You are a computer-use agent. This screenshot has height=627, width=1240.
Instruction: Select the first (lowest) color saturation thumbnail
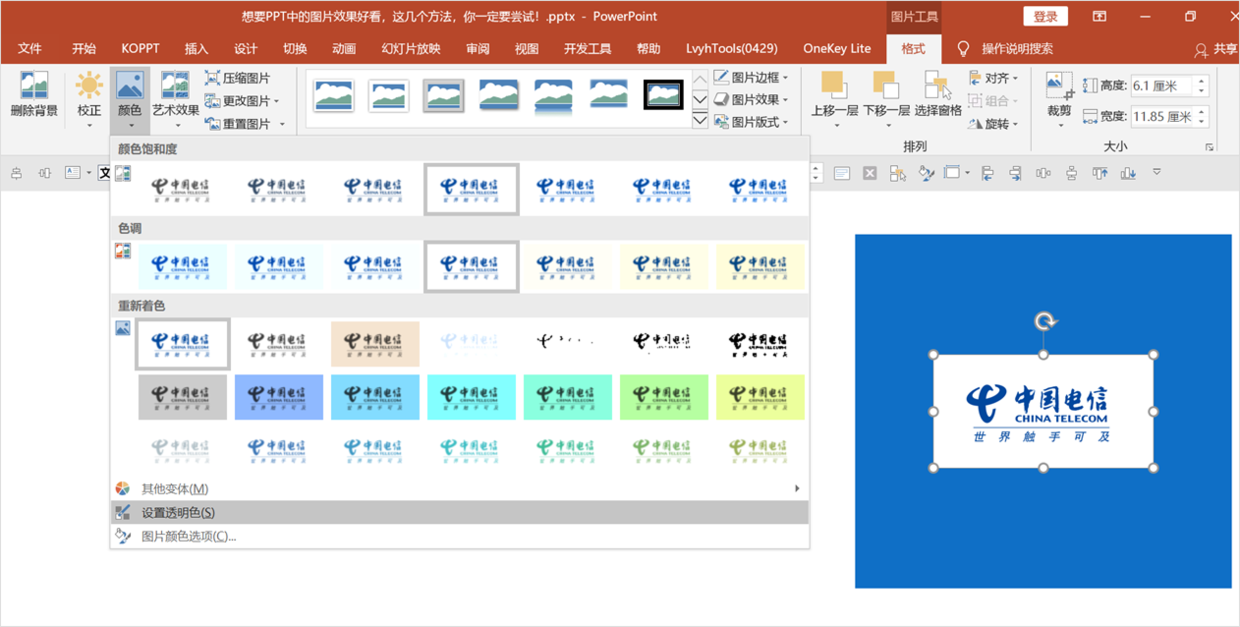[183, 189]
